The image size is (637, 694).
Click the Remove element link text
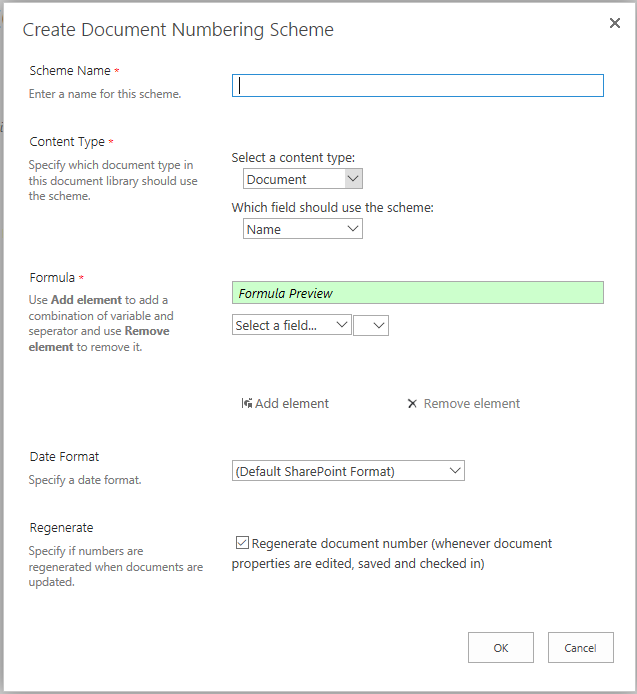coord(471,403)
